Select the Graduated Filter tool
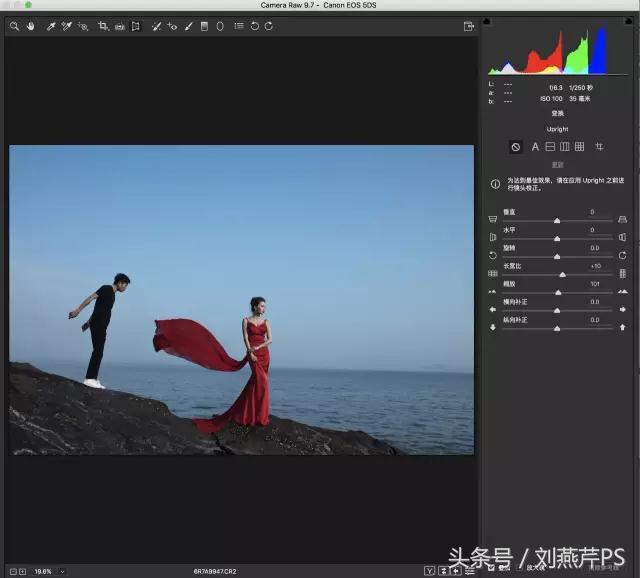Screen dimensions: 640x578 tap(204, 27)
